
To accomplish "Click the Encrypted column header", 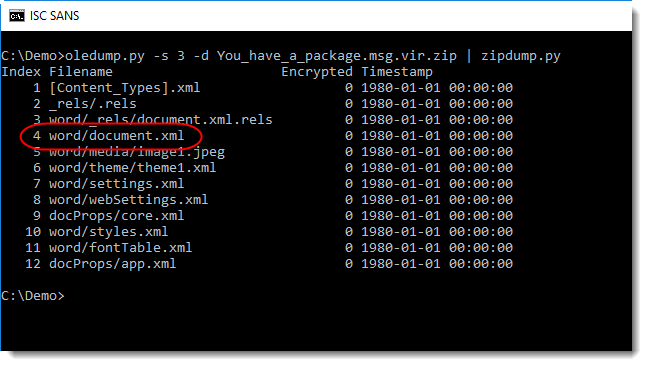I will tap(317, 72).
